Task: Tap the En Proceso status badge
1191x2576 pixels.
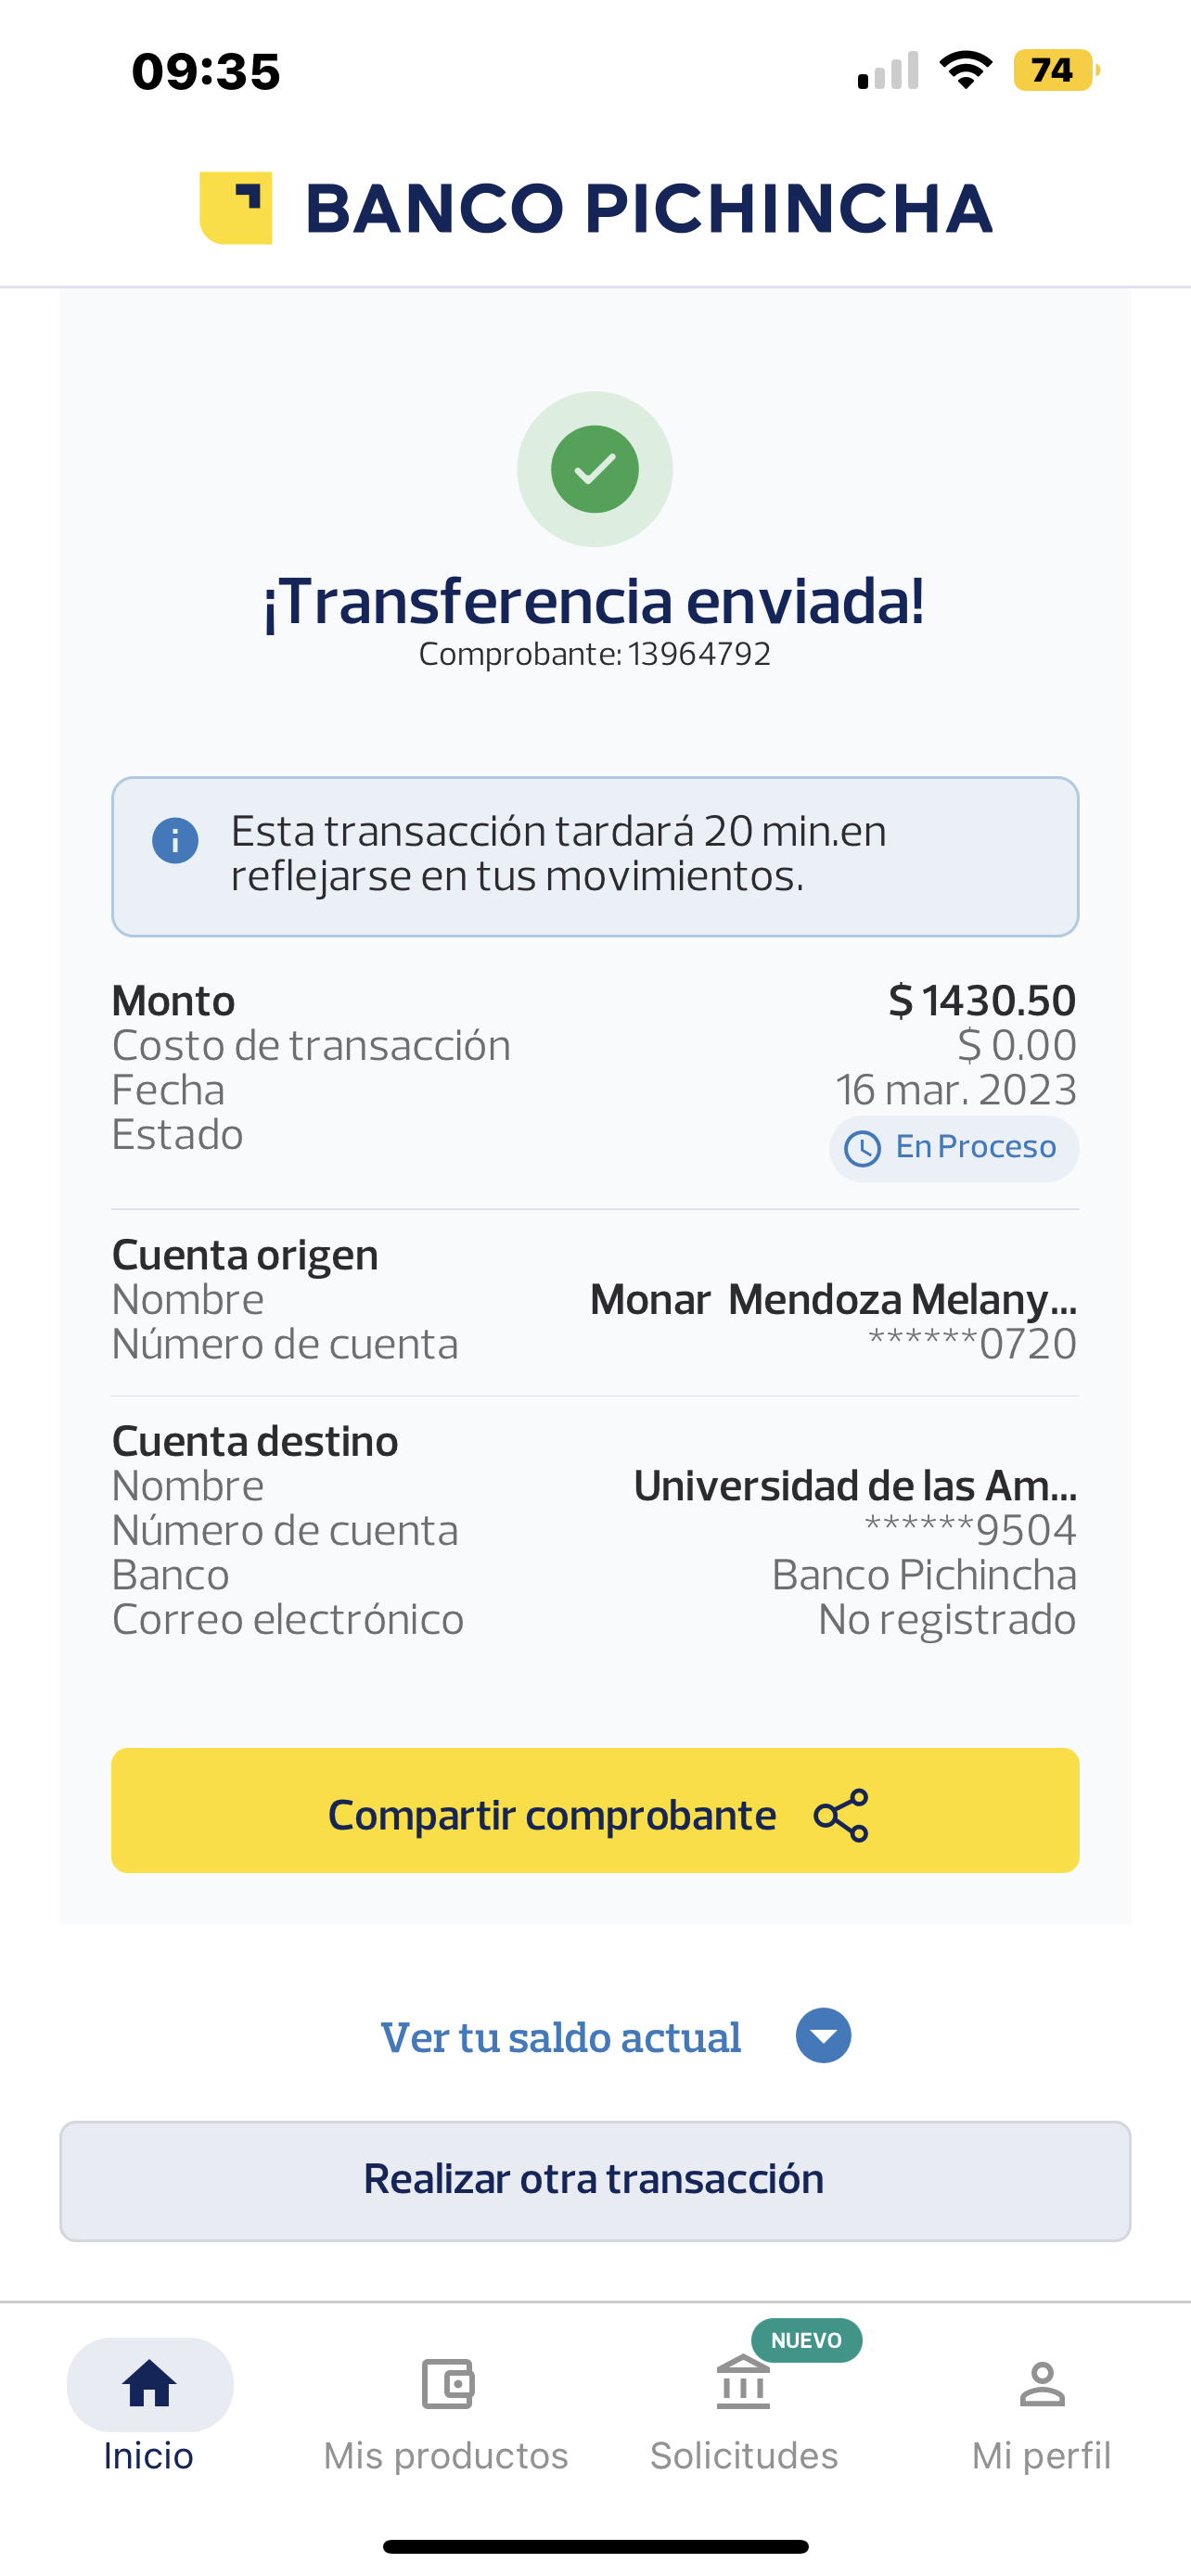Action: (954, 1148)
